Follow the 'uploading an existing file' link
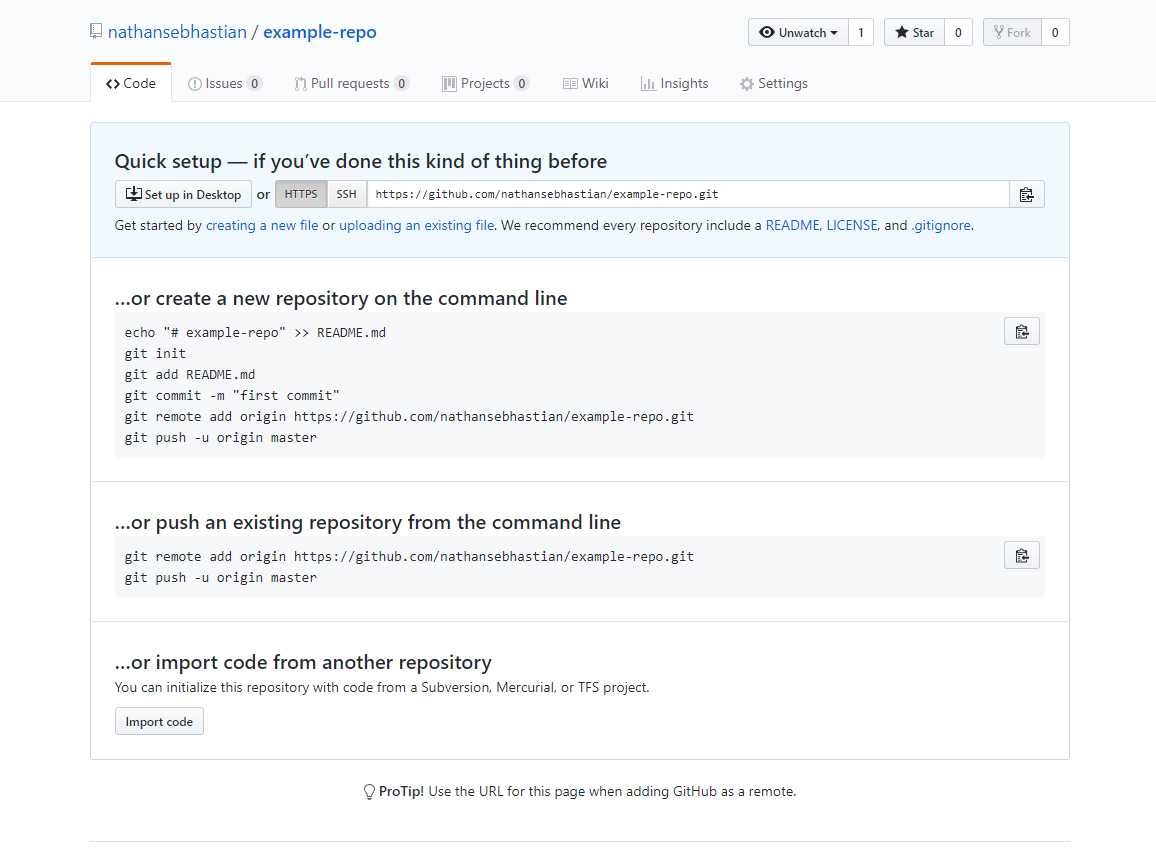 (x=417, y=226)
